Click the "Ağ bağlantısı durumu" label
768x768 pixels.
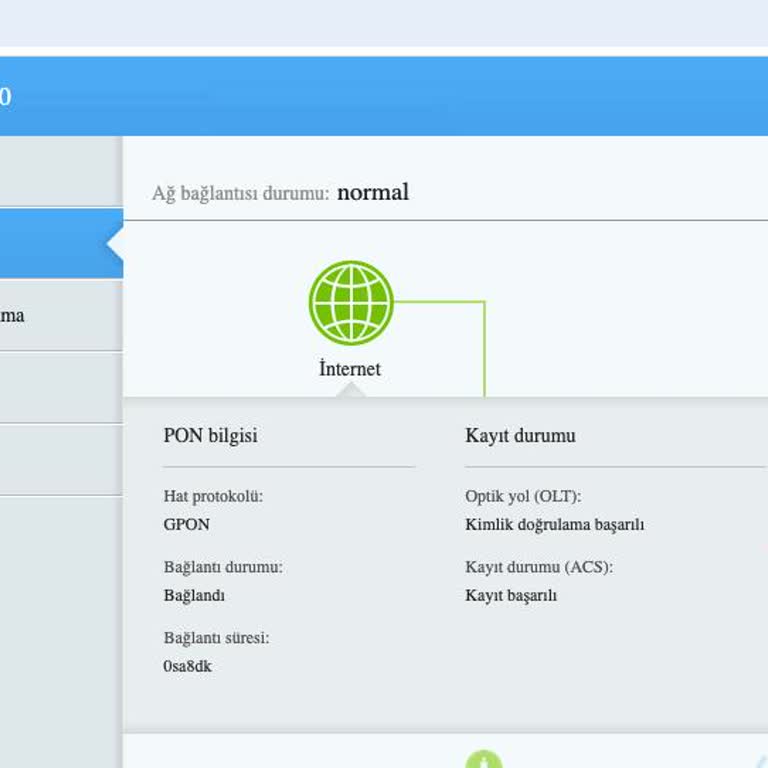(240, 194)
